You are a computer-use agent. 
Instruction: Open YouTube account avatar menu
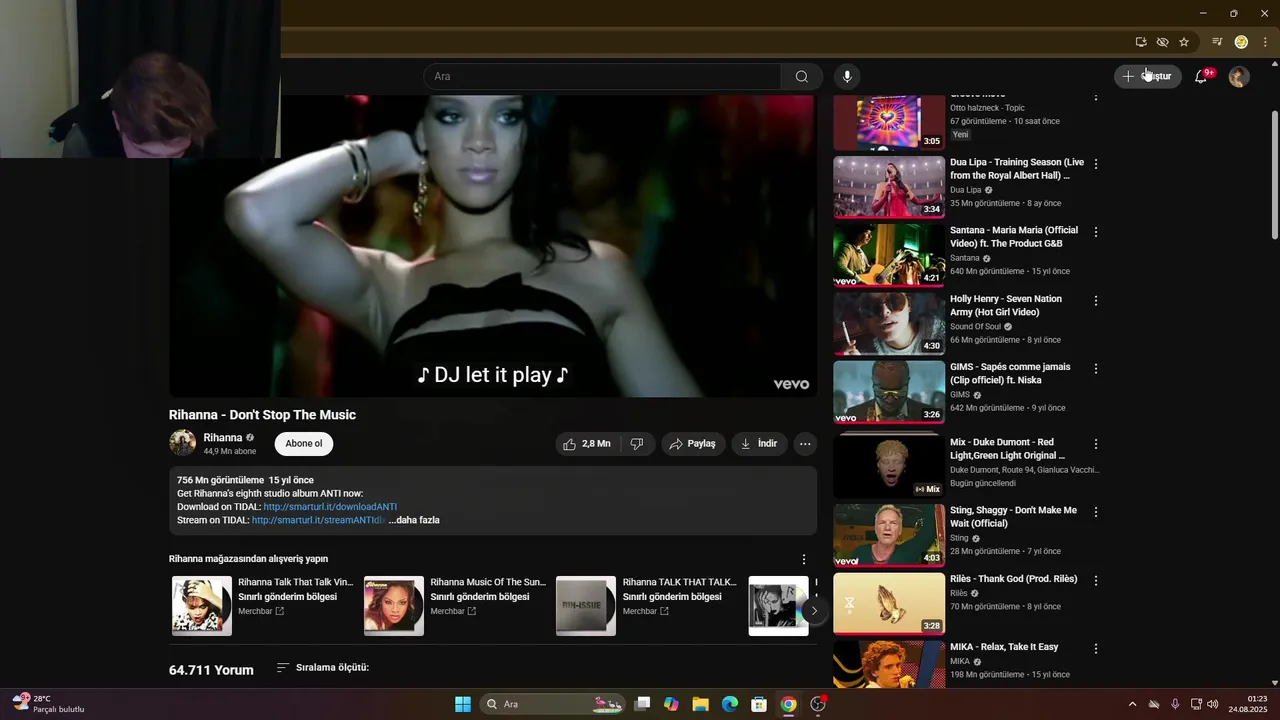(x=1238, y=77)
